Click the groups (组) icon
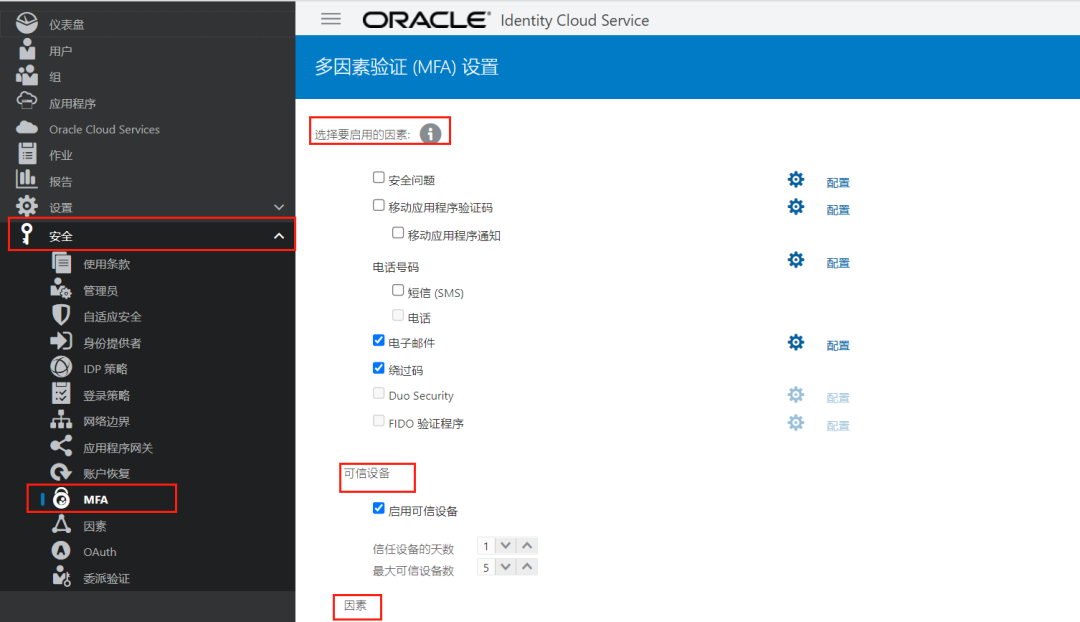Viewport: 1080px width, 622px height. point(27,76)
